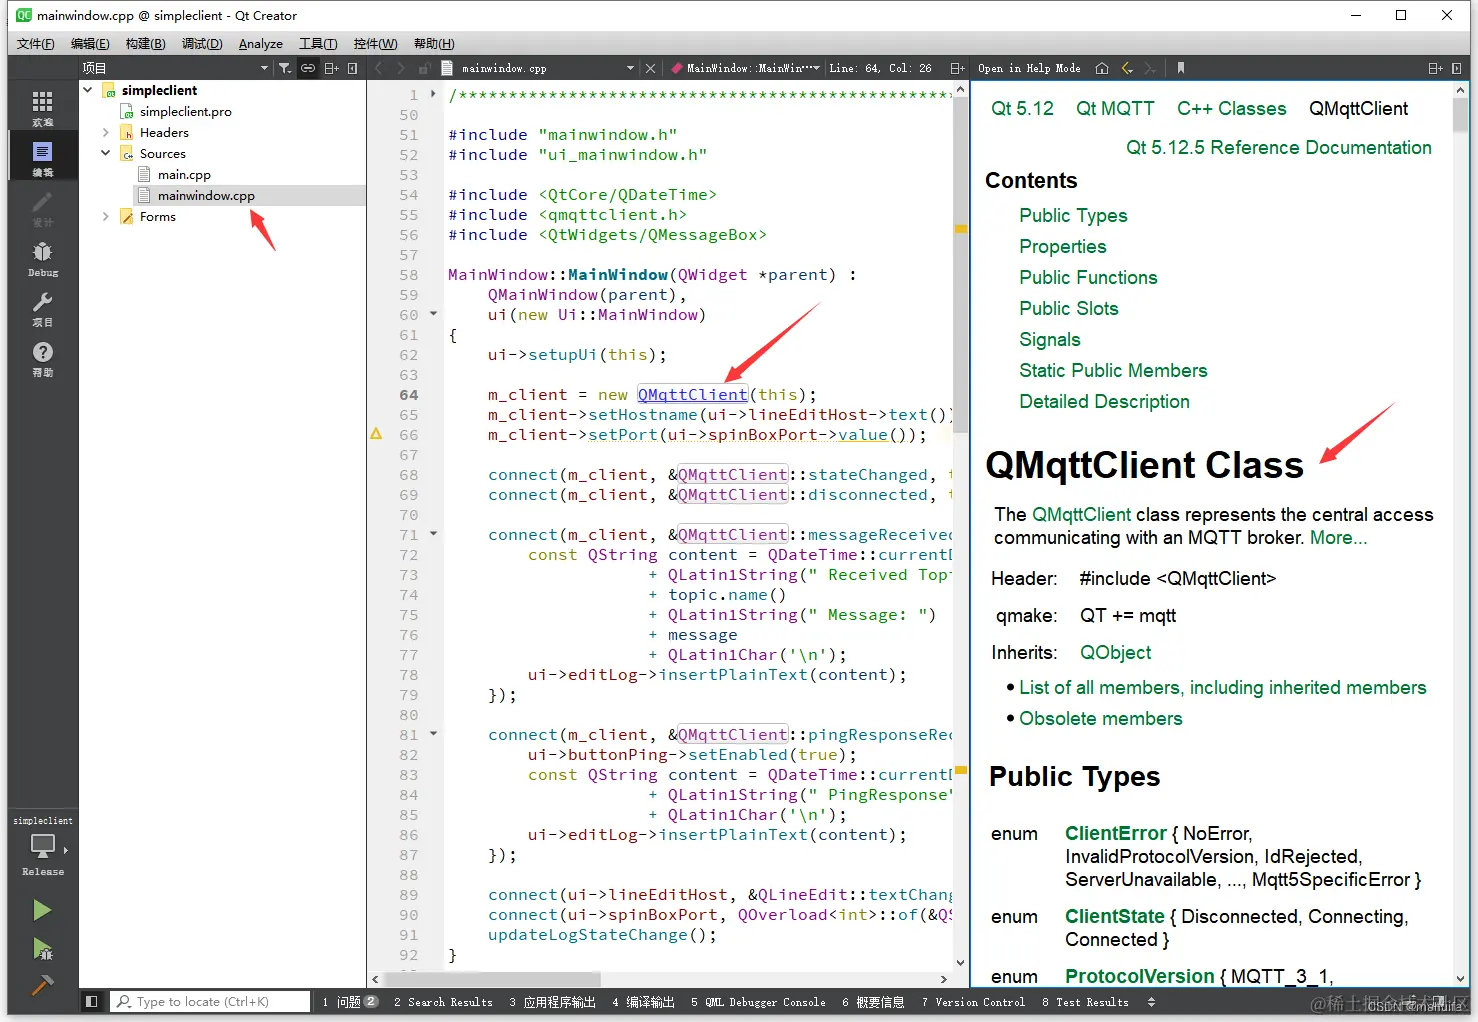Viewport: 1478px width, 1022px height.
Task: Open simpleclient Release kit selector
Action: 42,846
